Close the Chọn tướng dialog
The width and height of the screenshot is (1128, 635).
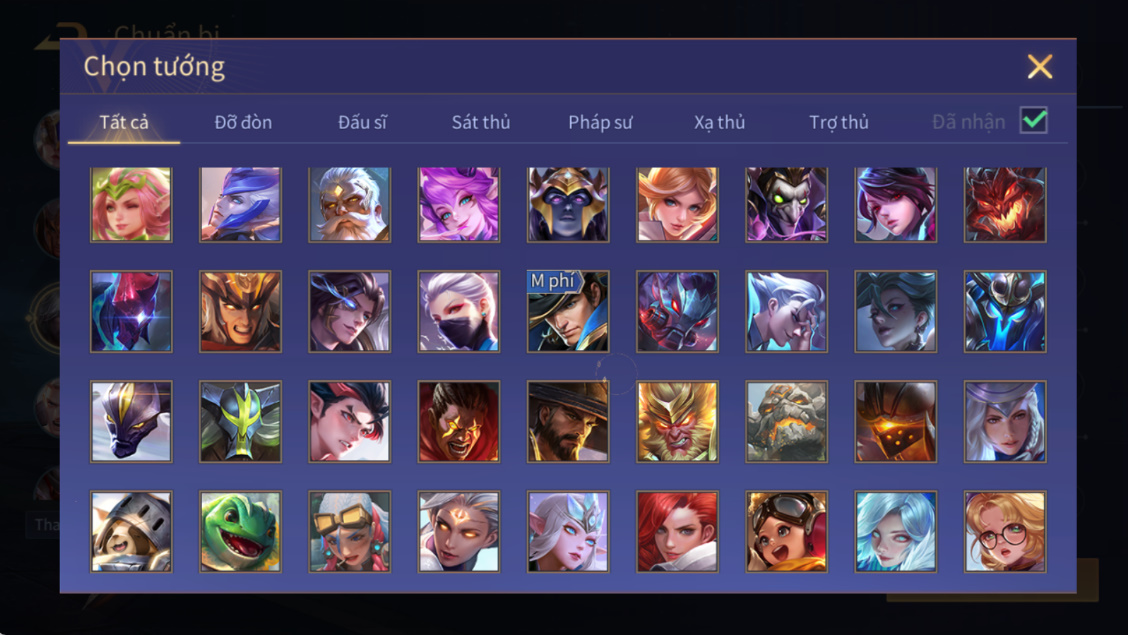[1040, 67]
